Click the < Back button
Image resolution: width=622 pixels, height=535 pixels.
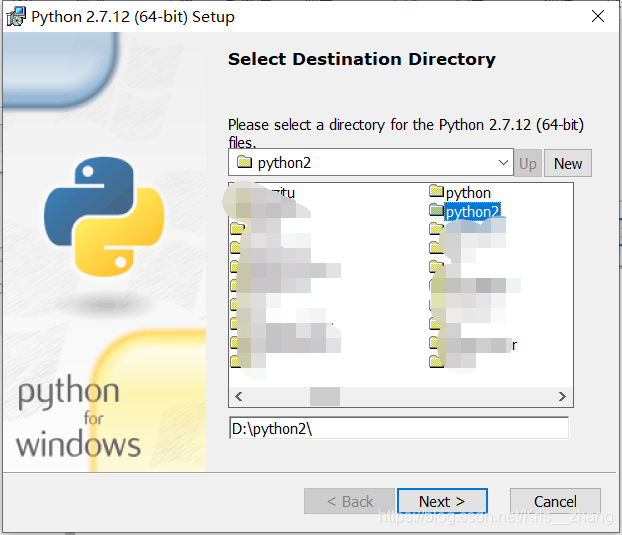click(x=349, y=501)
